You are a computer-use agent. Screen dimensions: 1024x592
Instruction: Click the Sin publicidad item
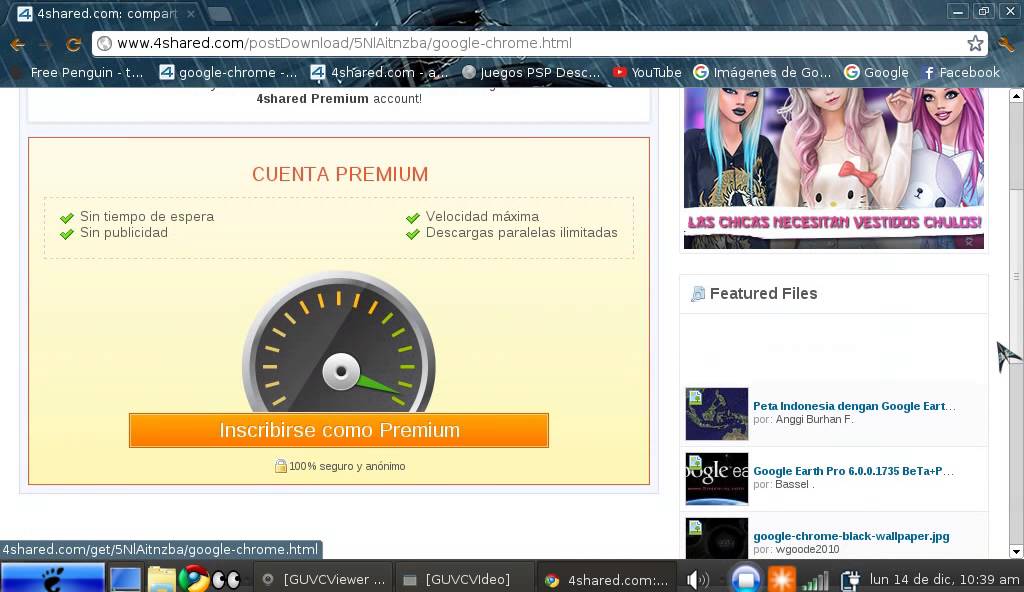124,233
